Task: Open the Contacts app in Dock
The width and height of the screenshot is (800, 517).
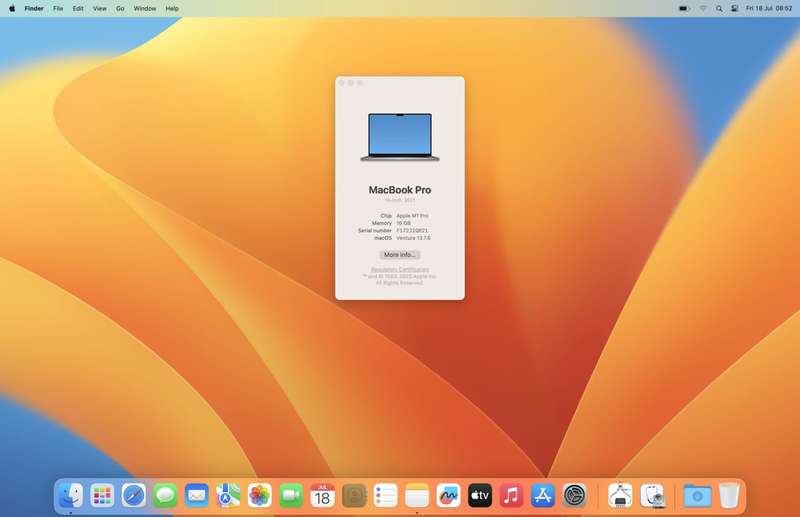Action: 354,495
